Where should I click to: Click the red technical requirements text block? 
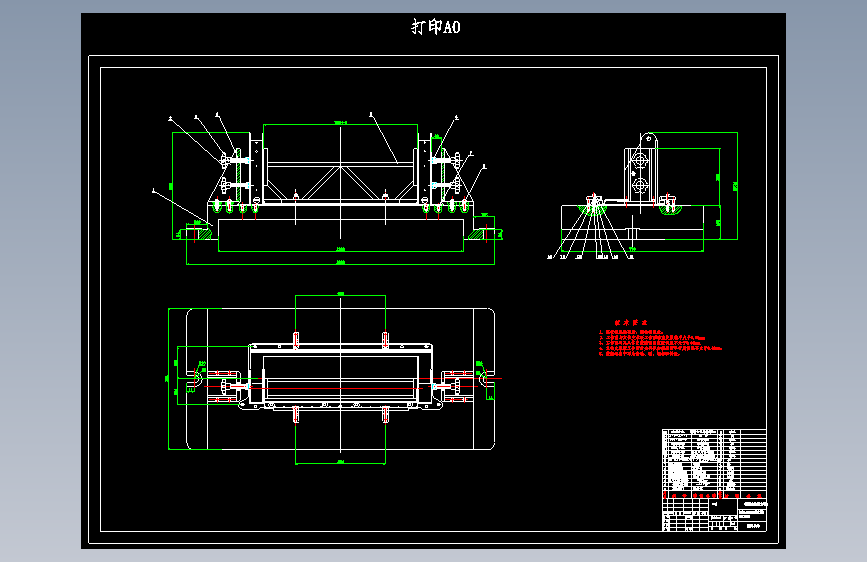[660, 338]
